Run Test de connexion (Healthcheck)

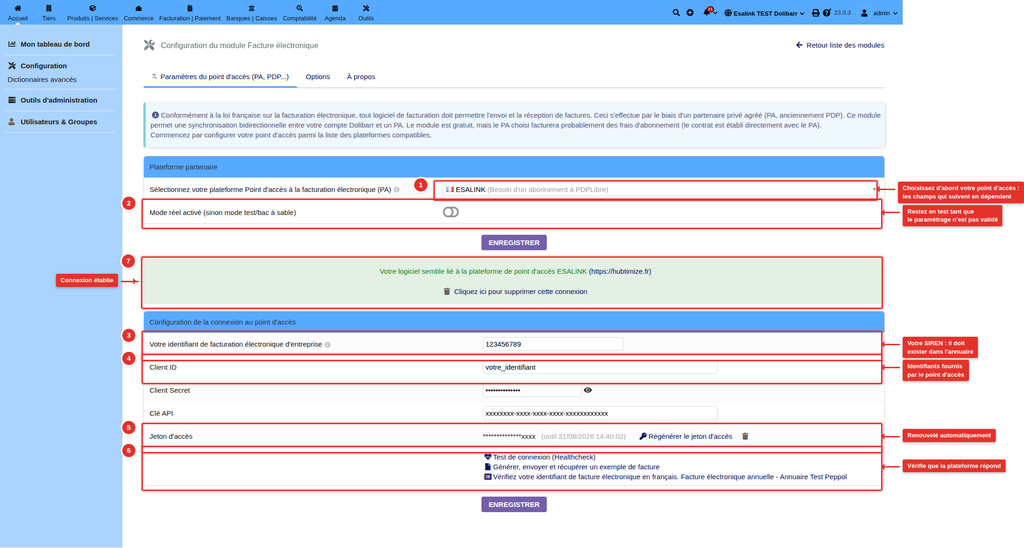pyautogui.click(x=539, y=457)
